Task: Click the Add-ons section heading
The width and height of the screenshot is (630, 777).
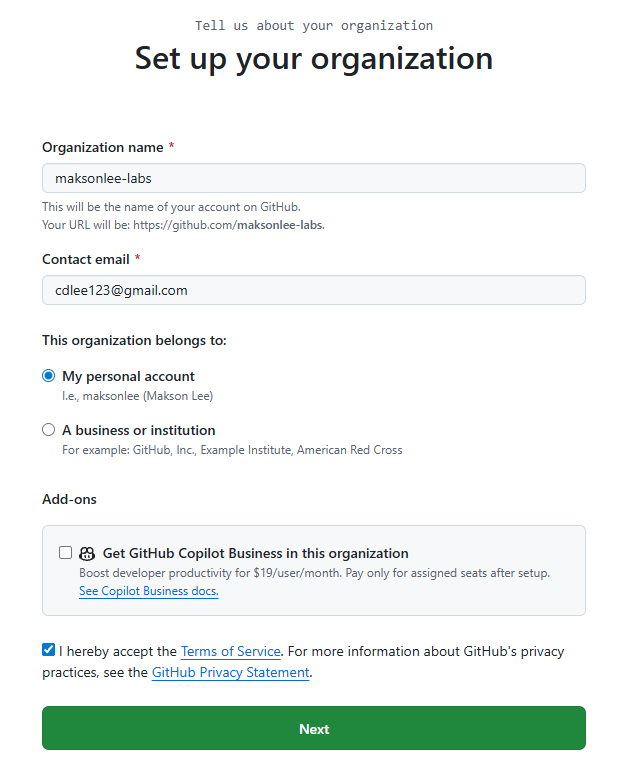Action: coord(69,498)
